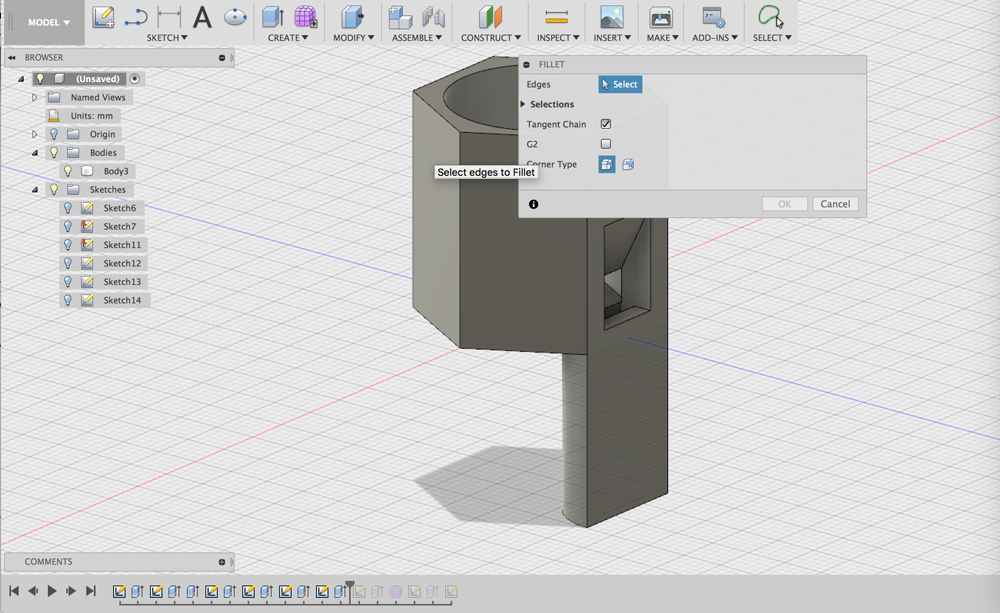Viewport: 1000px width, 613px height.
Task: Jump to timeline beginning button
Action: [14, 591]
